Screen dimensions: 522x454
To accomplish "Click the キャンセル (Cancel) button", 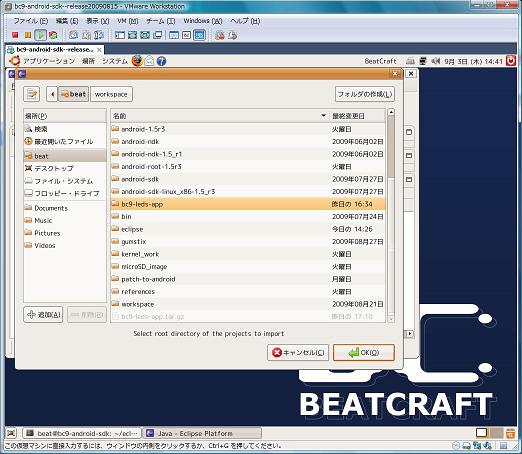I will click(298, 352).
